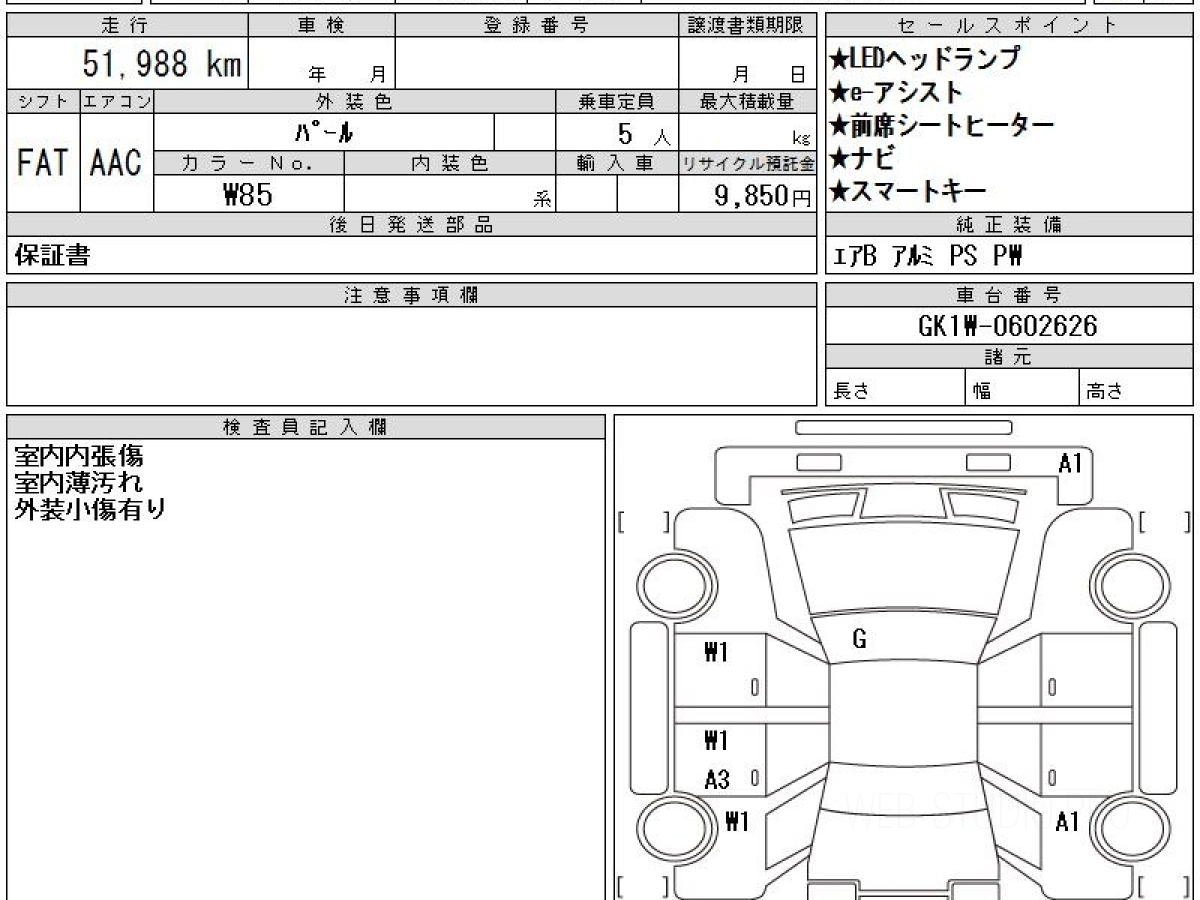Viewport: 1200px width, 900px height.
Task: Select the シフト header cell
Action: [43, 101]
